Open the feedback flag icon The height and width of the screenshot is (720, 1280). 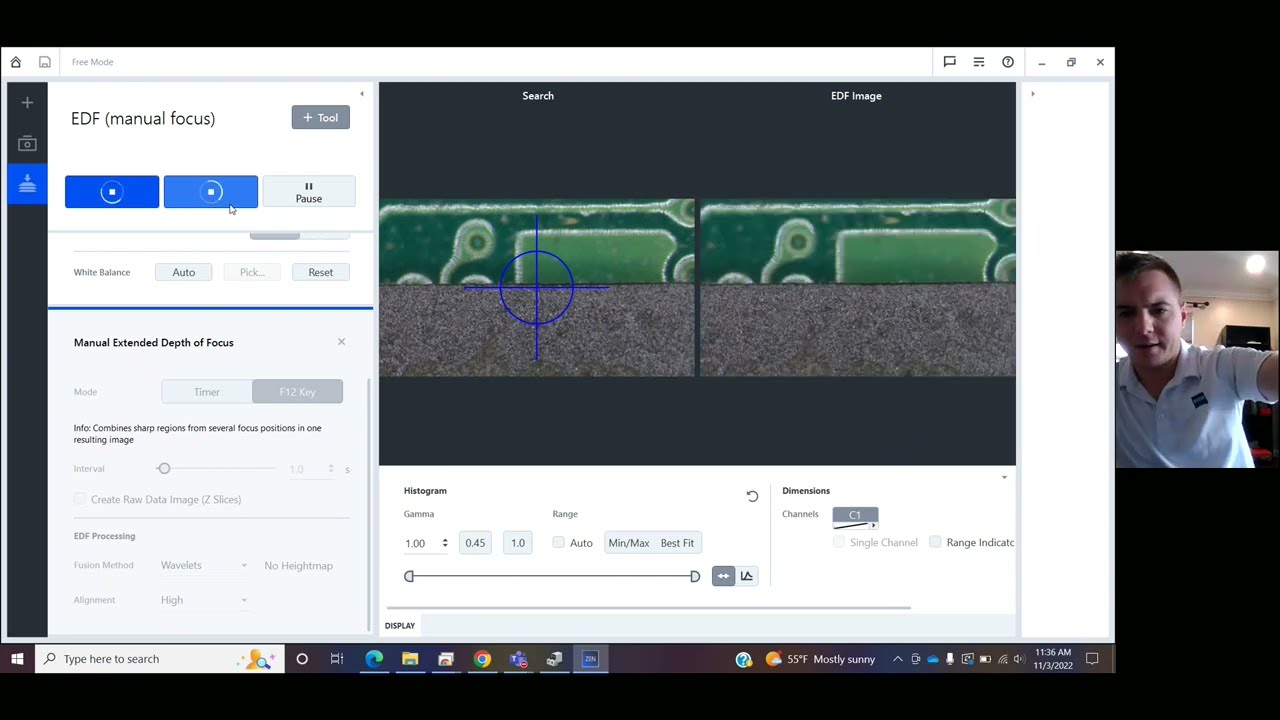coord(950,62)
